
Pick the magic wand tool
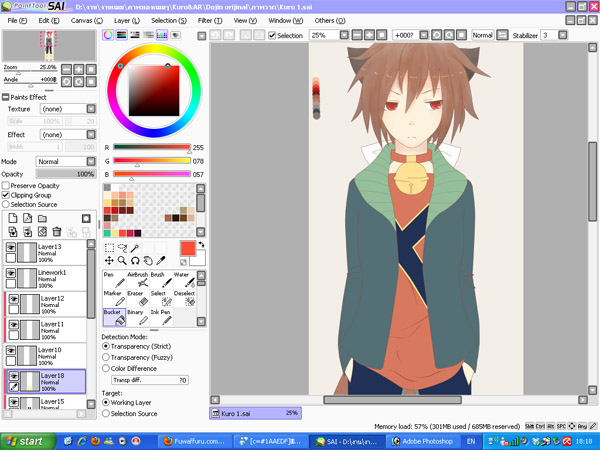coord(135,248)
